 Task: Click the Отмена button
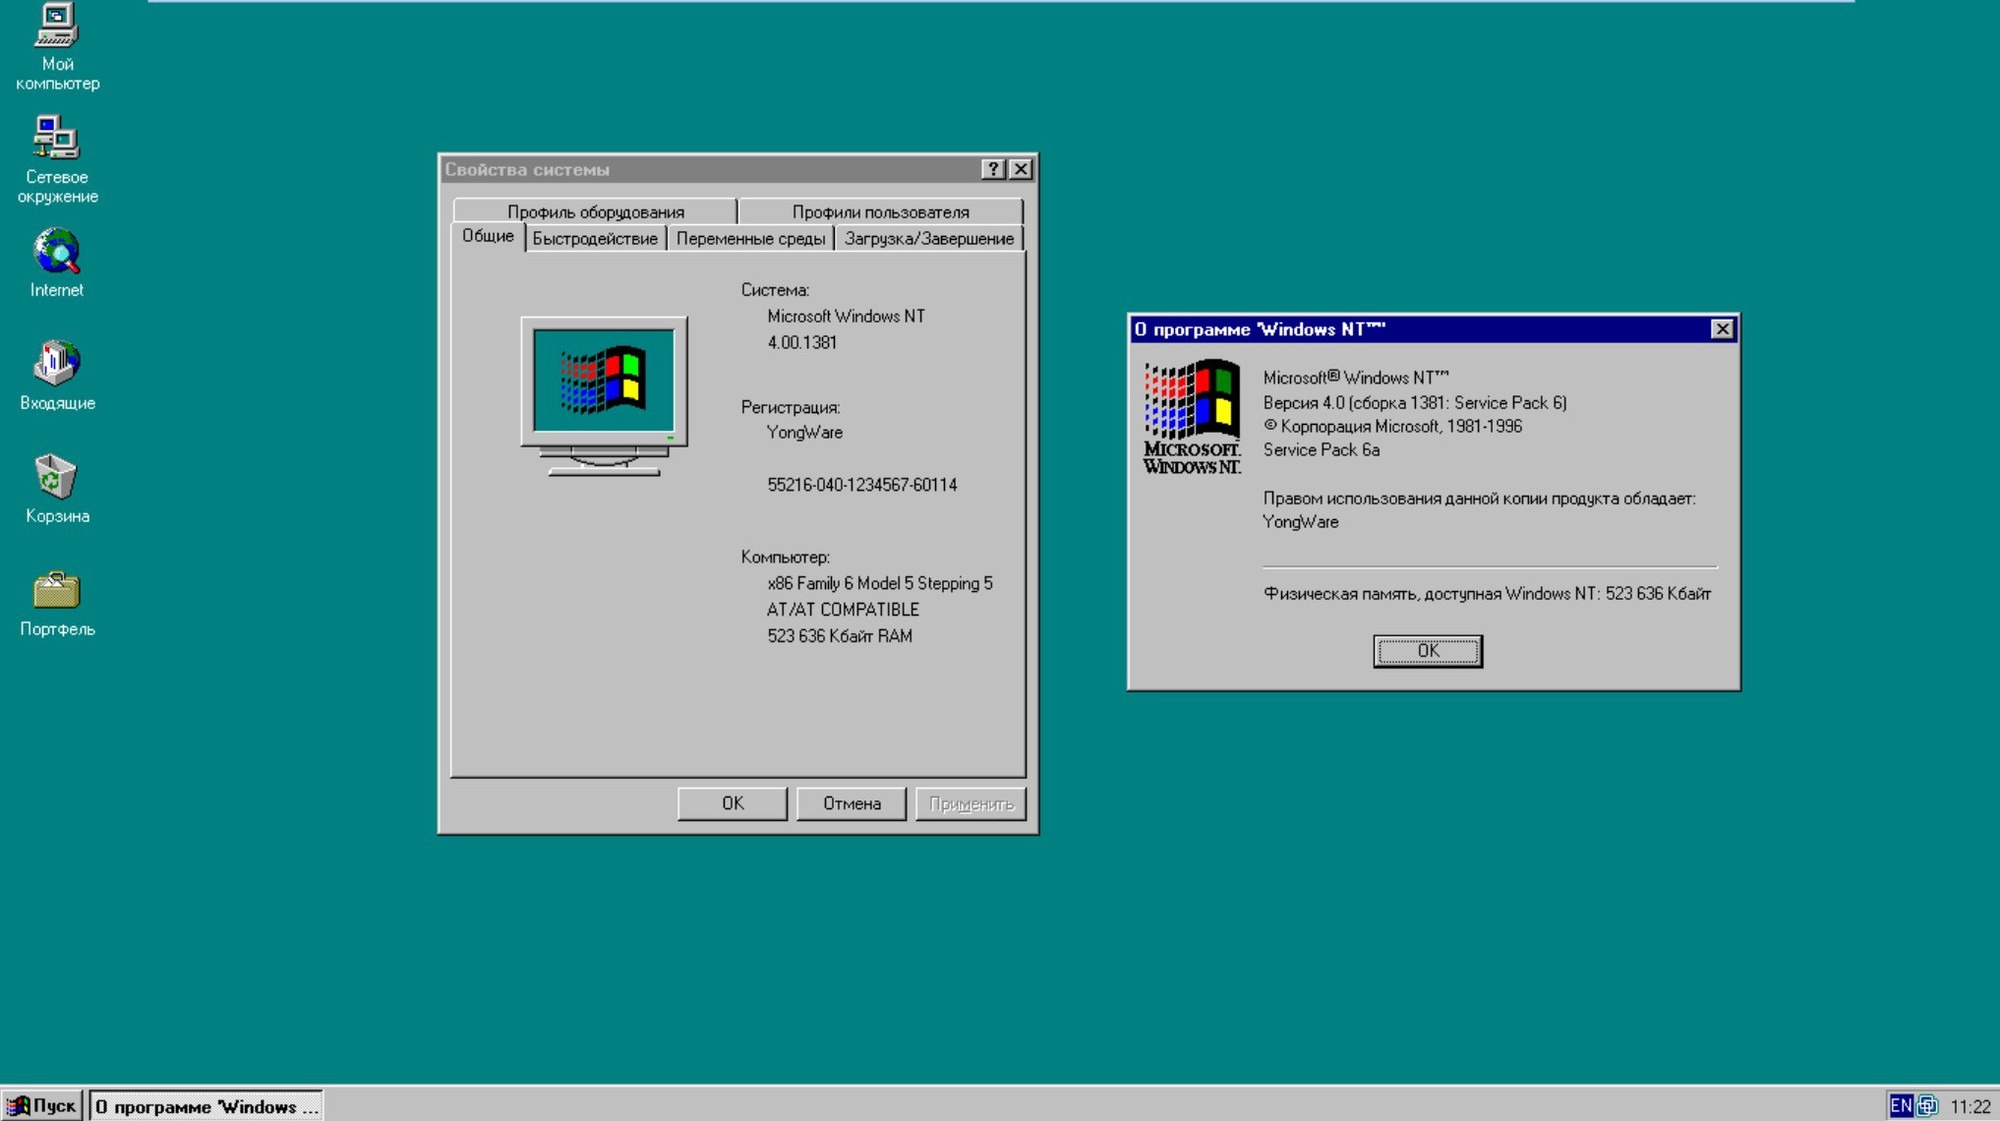tap(851, 803)
